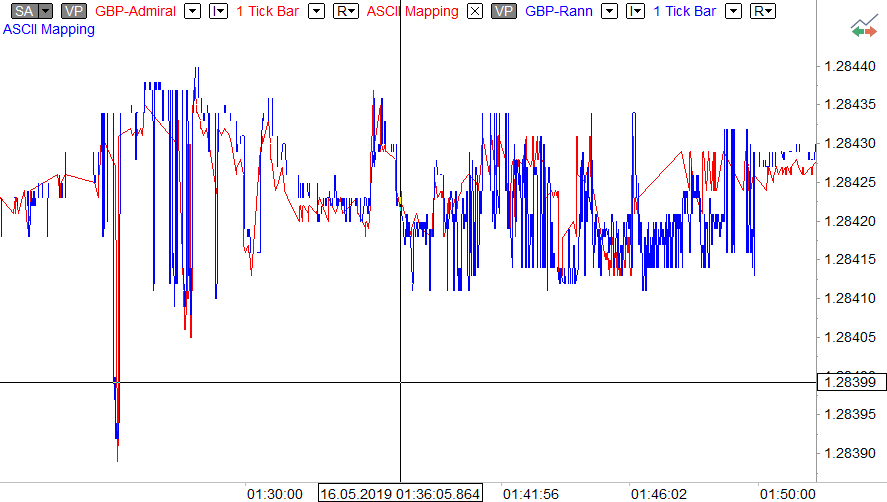Viewport: 887px width, 502px height.
Task: Click the red ASCII Mapping label
Action: [x=412, y=11]
